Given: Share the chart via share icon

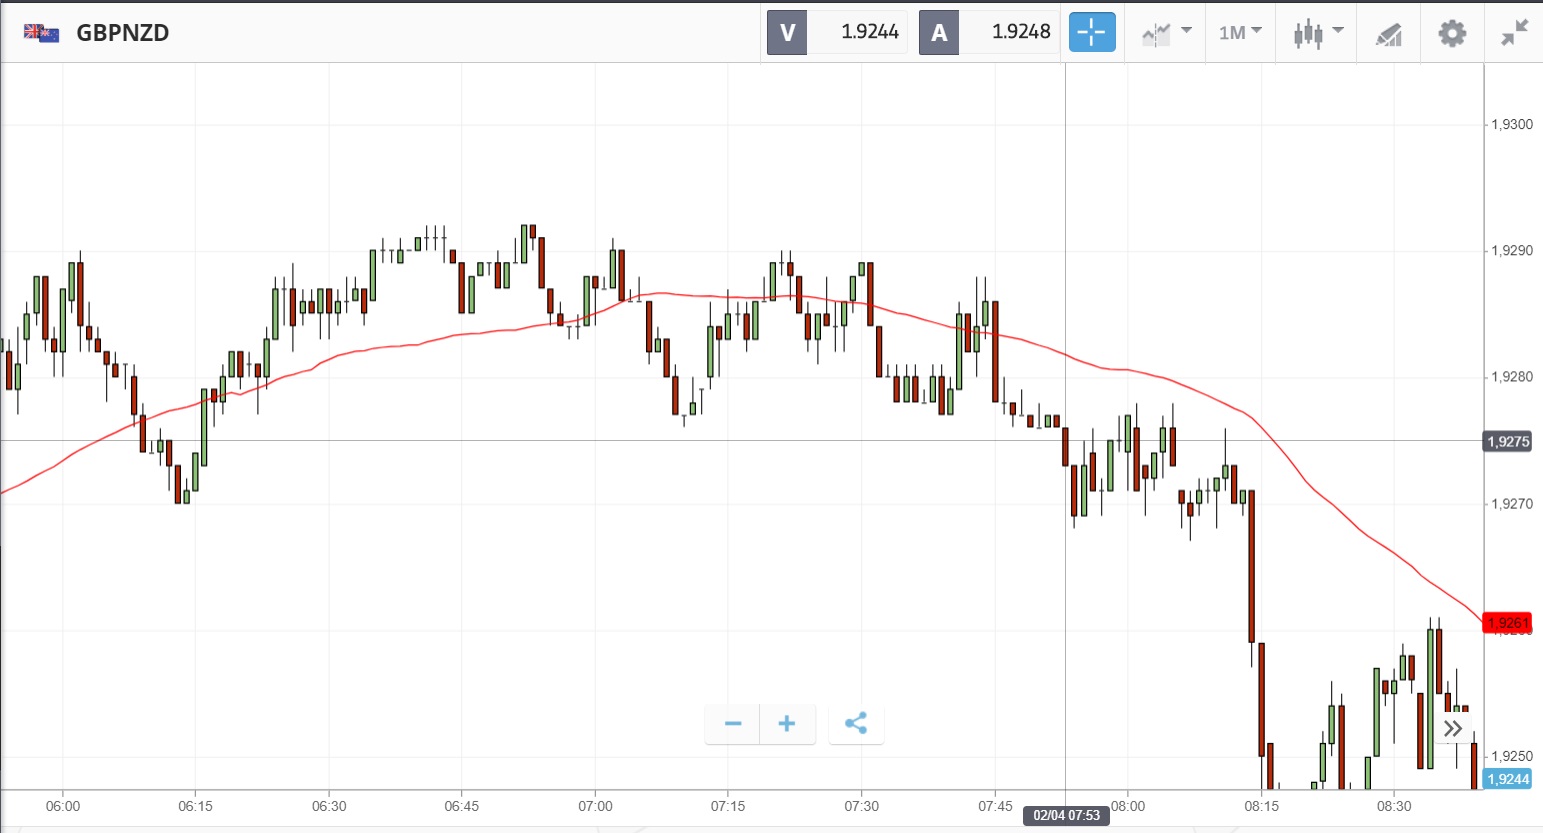Looking at the screenshot, I should click(856, 724).
